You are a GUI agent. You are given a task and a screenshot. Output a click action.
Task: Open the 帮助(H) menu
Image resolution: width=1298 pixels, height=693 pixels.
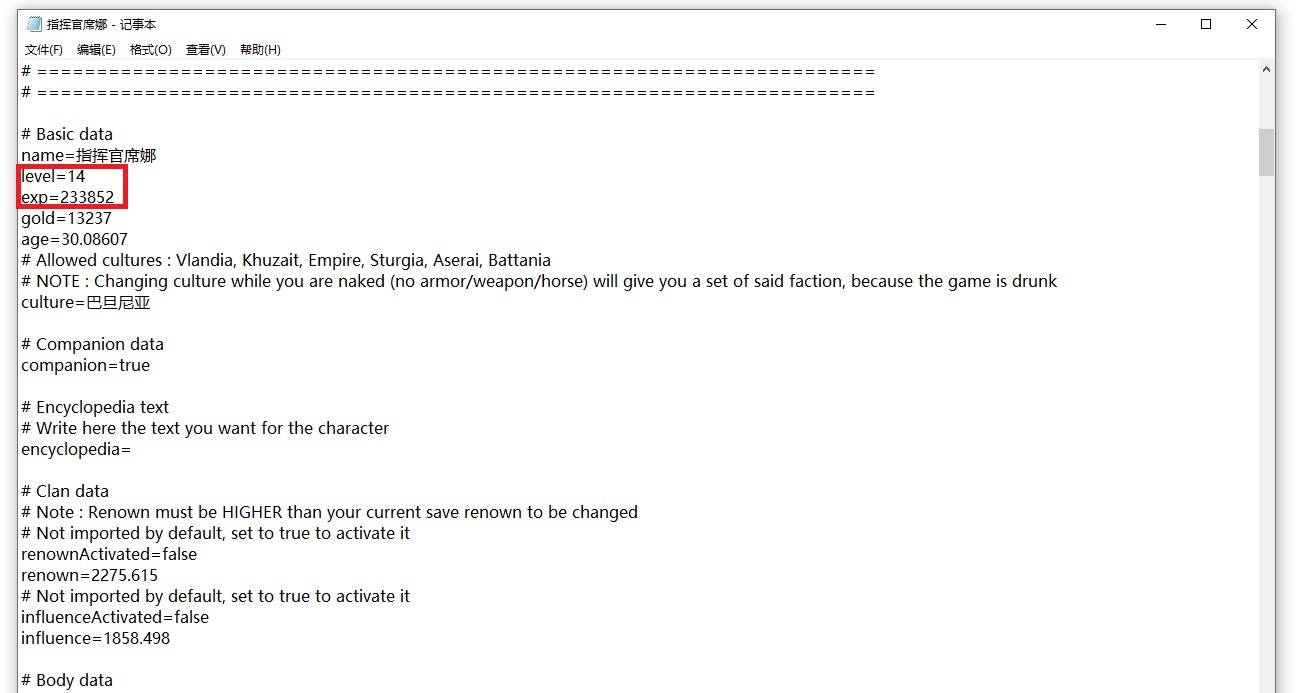pos(260,49)
